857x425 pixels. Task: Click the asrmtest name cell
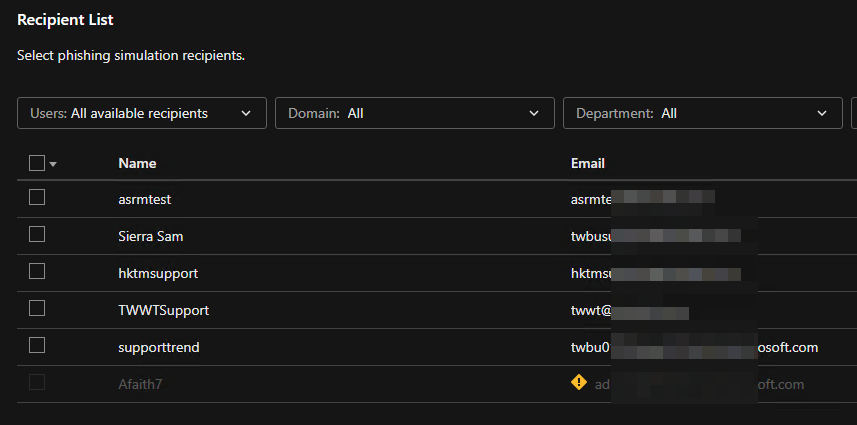145,199
